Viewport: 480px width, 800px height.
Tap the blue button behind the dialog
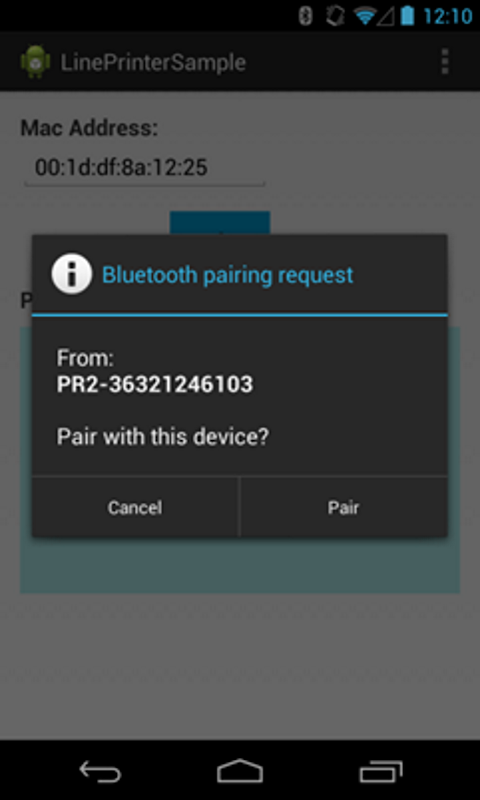pos(220,223)
